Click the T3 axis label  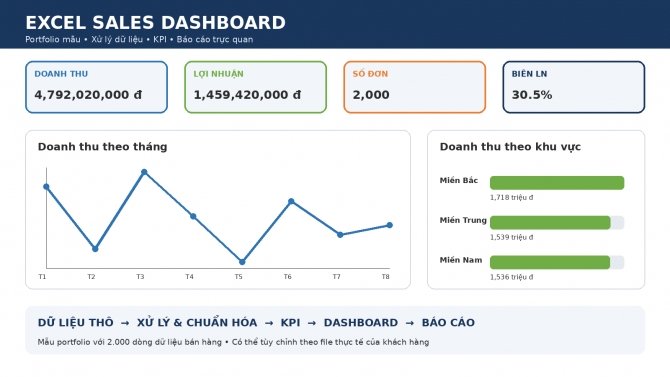coord(140,277)
